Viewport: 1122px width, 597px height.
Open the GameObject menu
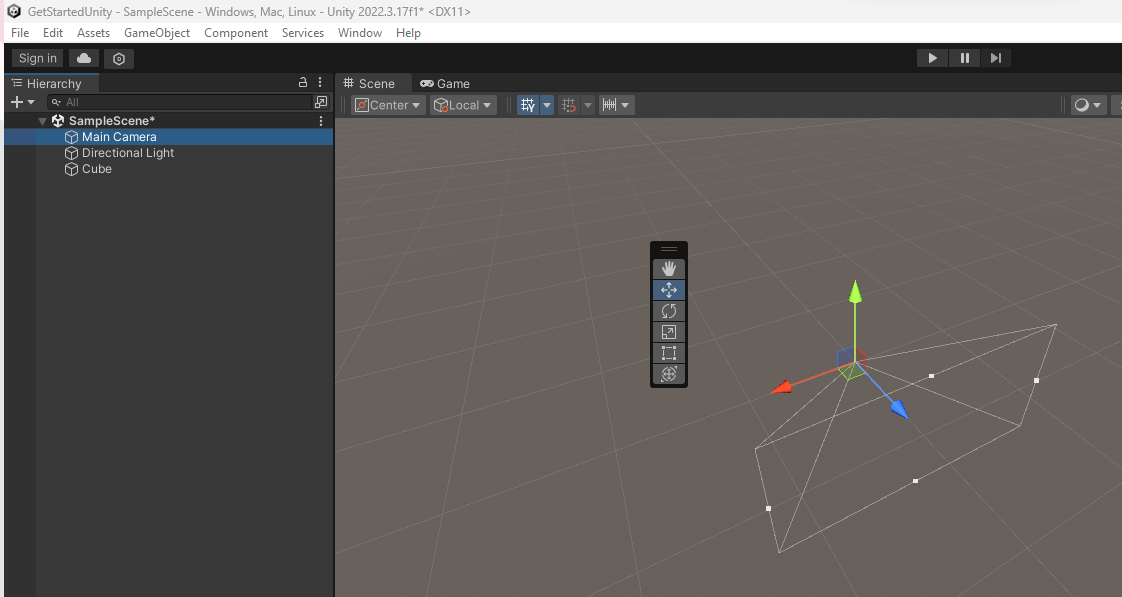[x=157, y=33]
